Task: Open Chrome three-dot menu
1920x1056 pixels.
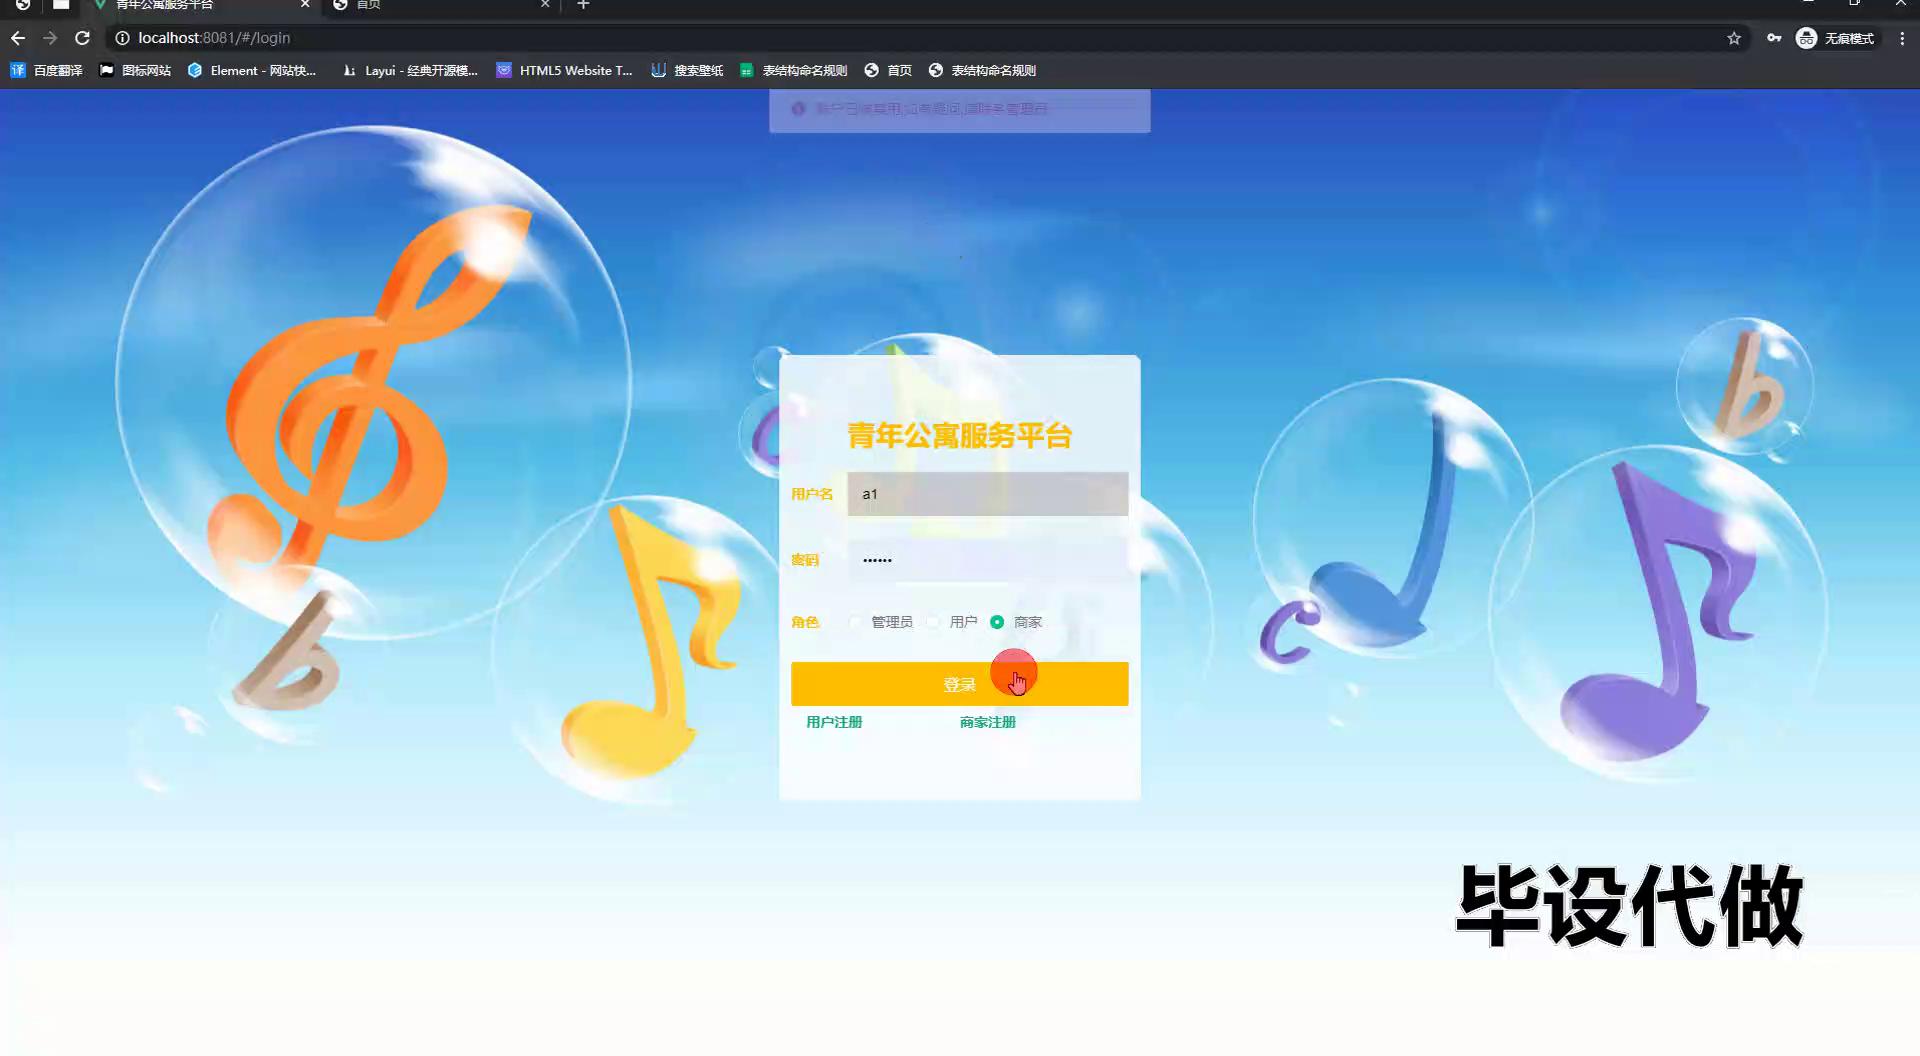Action: [x=1902, y=38]
